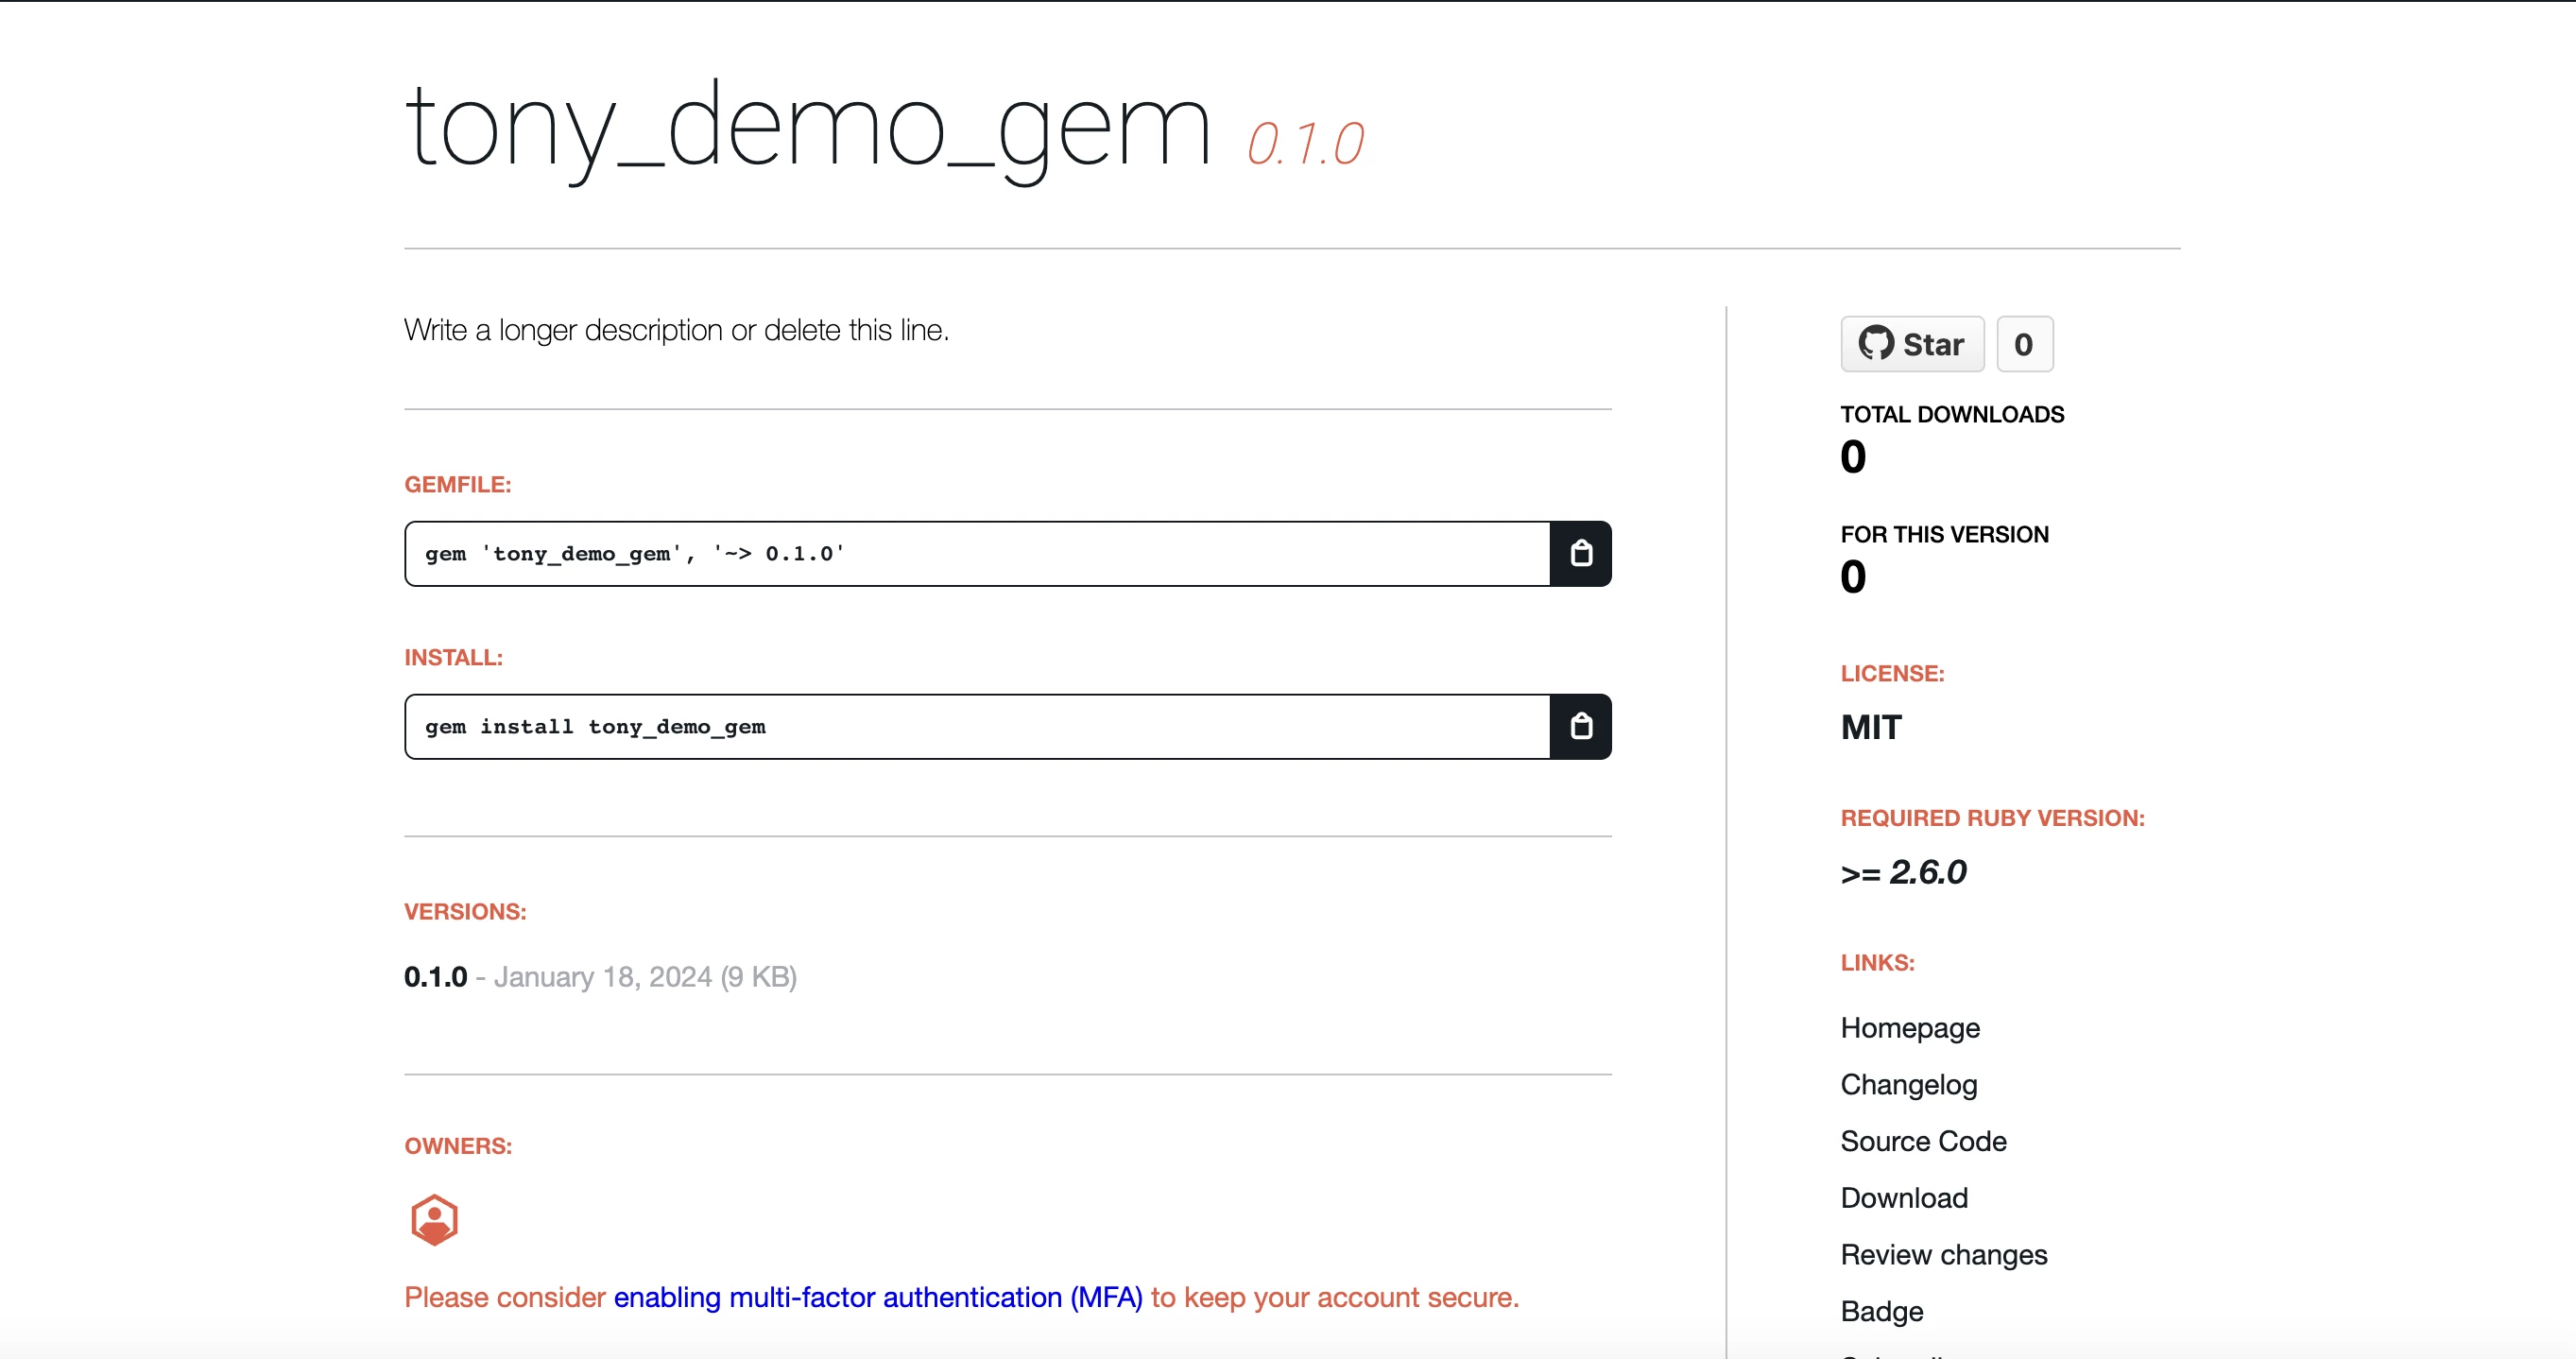This screenshot has width=2576, height=1359.
Task: Get the gem's Badge markup
Action: [x=1880, y=1311]
